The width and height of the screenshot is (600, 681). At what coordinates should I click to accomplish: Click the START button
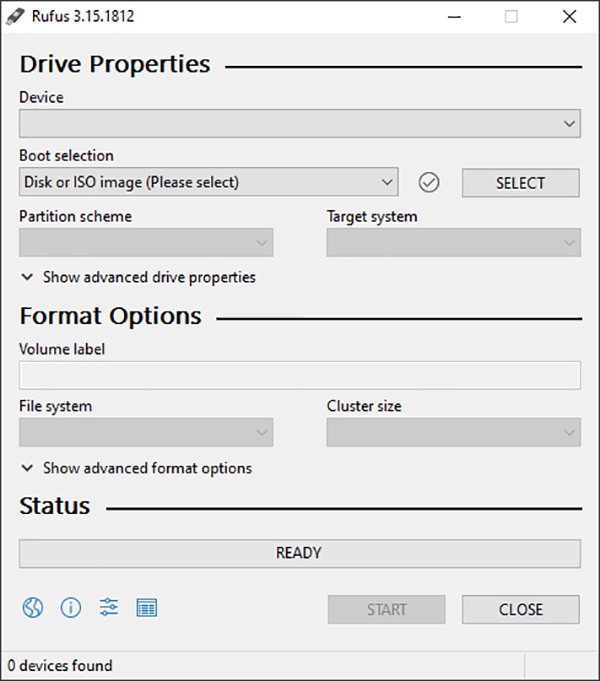(387, 609)
